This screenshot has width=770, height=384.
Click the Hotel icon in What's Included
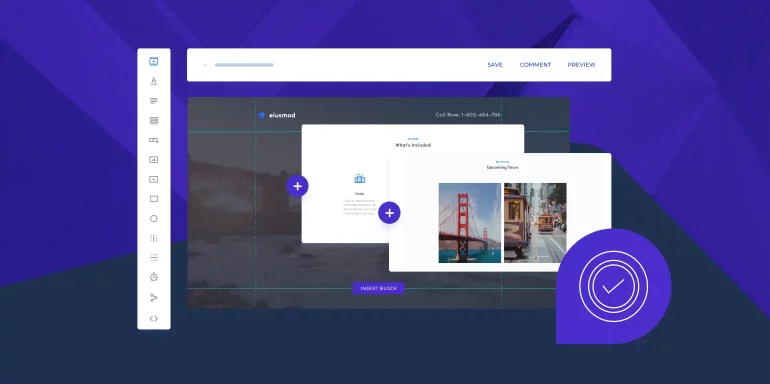click(x=359, y=179)
